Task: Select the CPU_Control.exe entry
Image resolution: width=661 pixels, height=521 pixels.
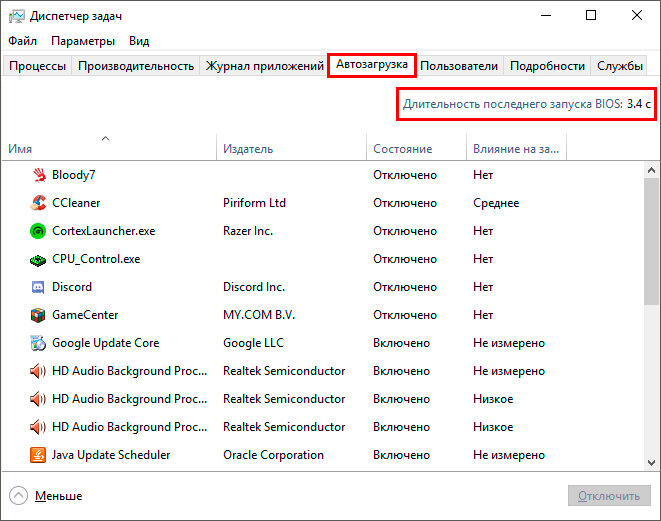Action: pyautogui.click(x=96, y=259)
